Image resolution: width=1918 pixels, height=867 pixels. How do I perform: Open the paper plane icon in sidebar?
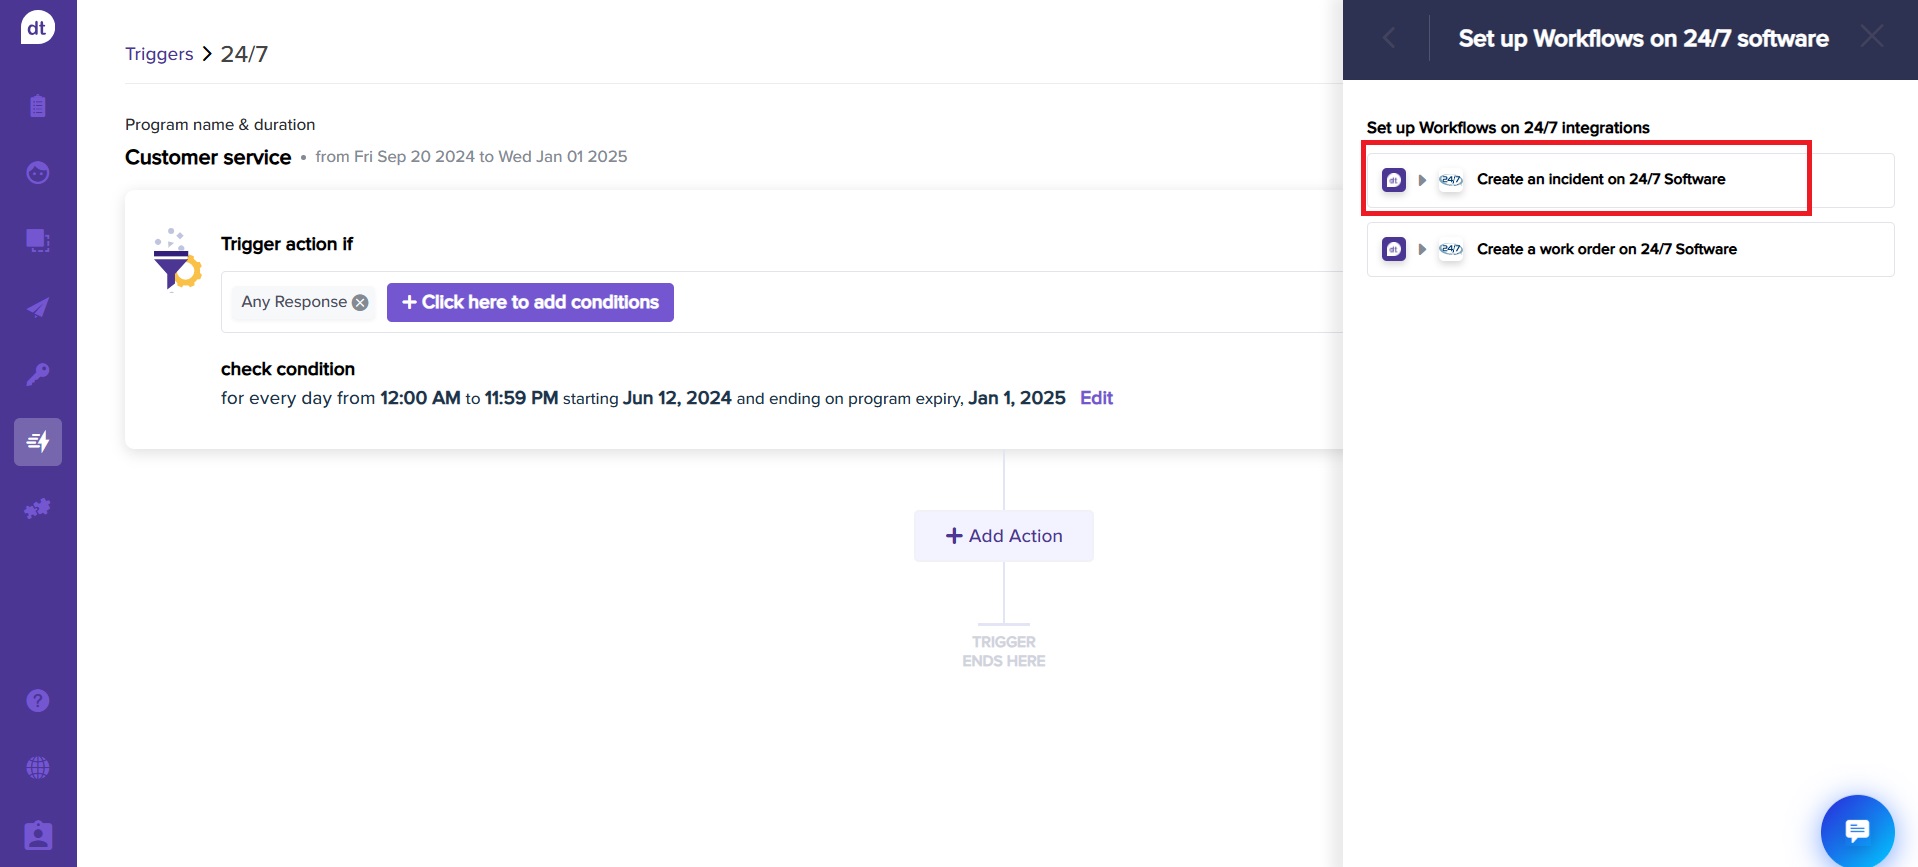tap(38, 307)
